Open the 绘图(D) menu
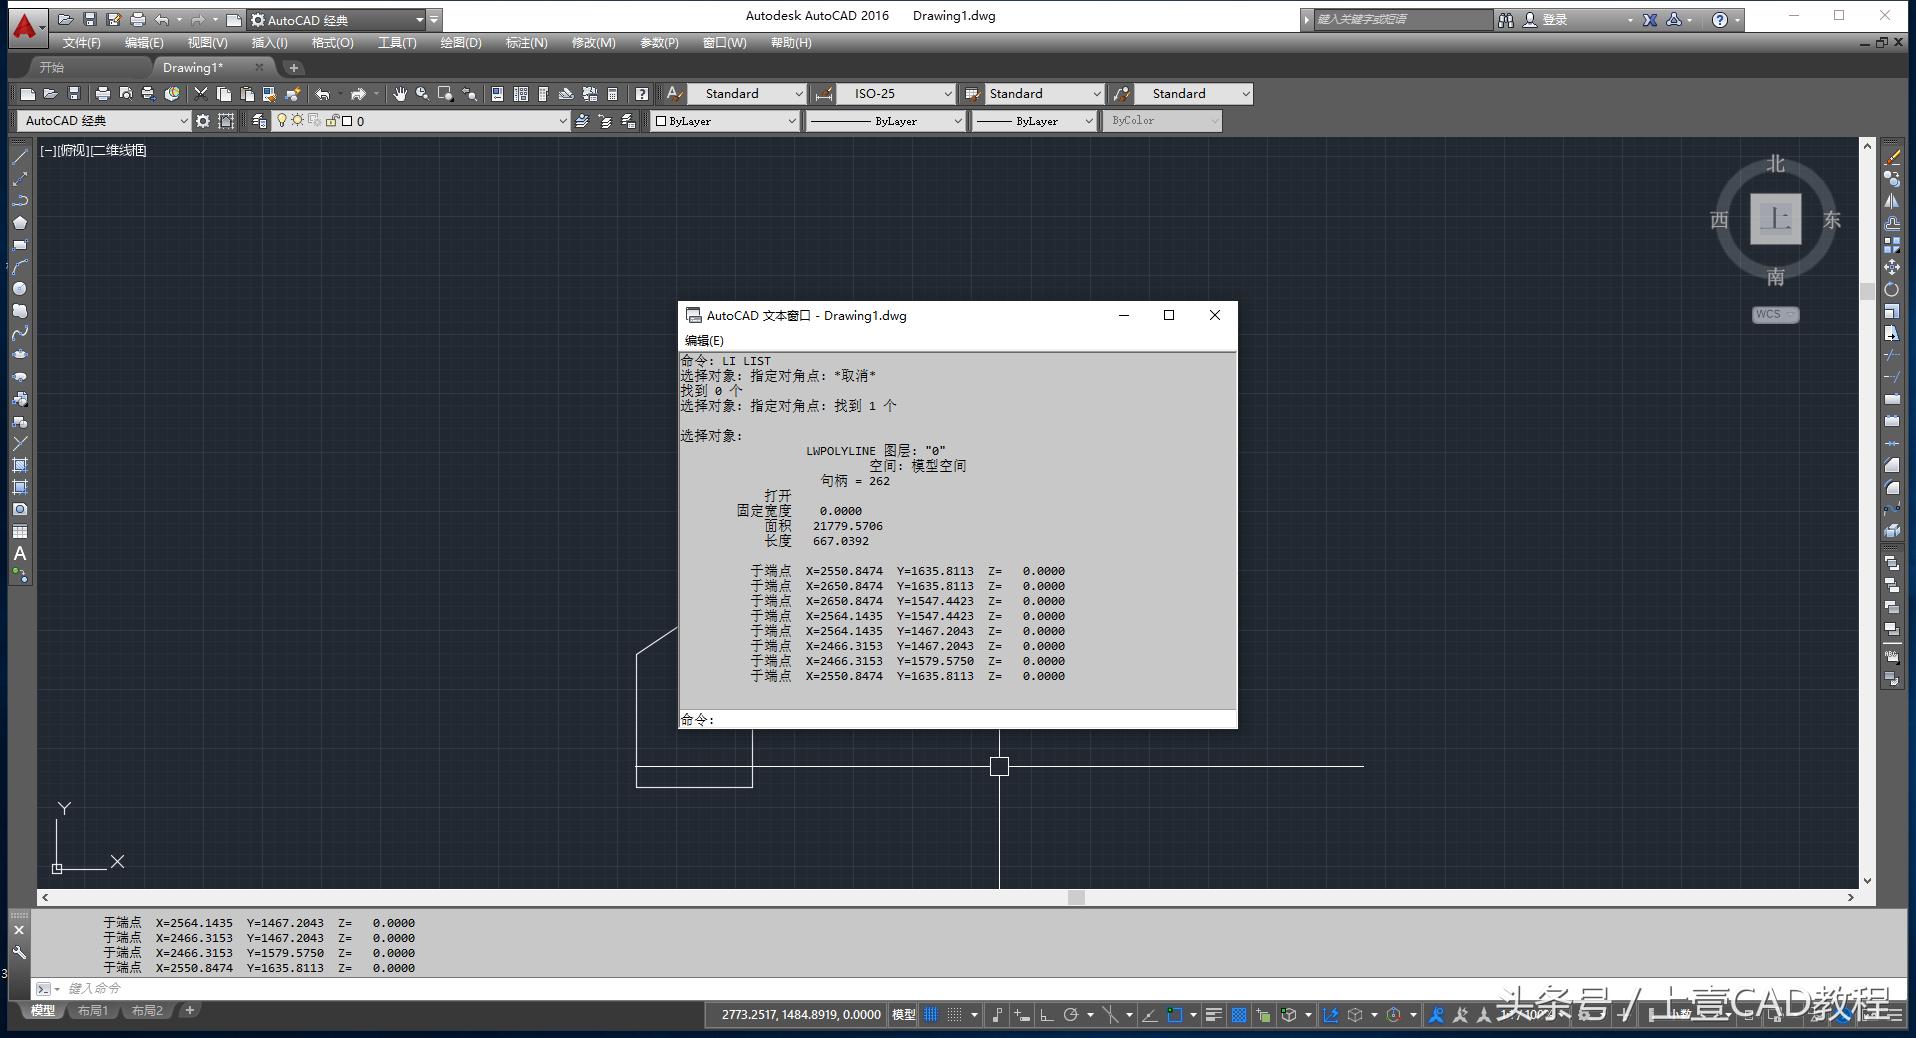The height and width of the screenshot is (1038, 1916). point(460,43)
